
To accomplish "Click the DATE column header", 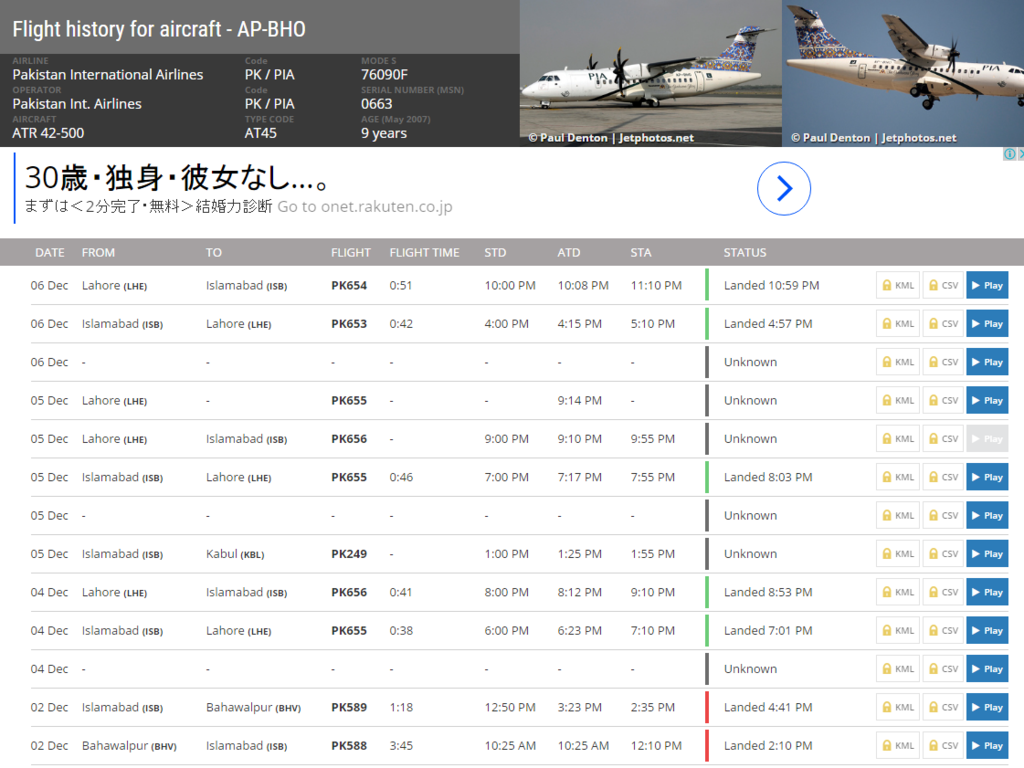I will pyautogui.click(x=50, y=253).
